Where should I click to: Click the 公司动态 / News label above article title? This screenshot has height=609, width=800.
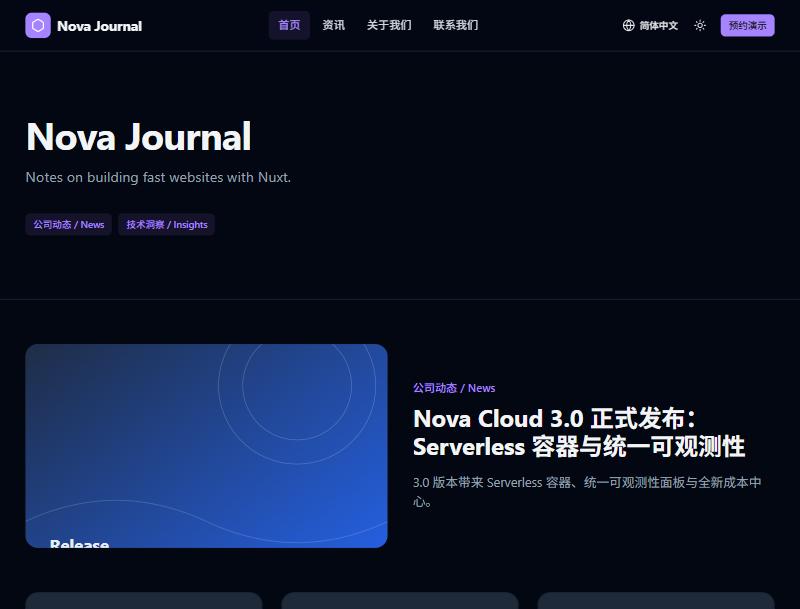point(454,388)
